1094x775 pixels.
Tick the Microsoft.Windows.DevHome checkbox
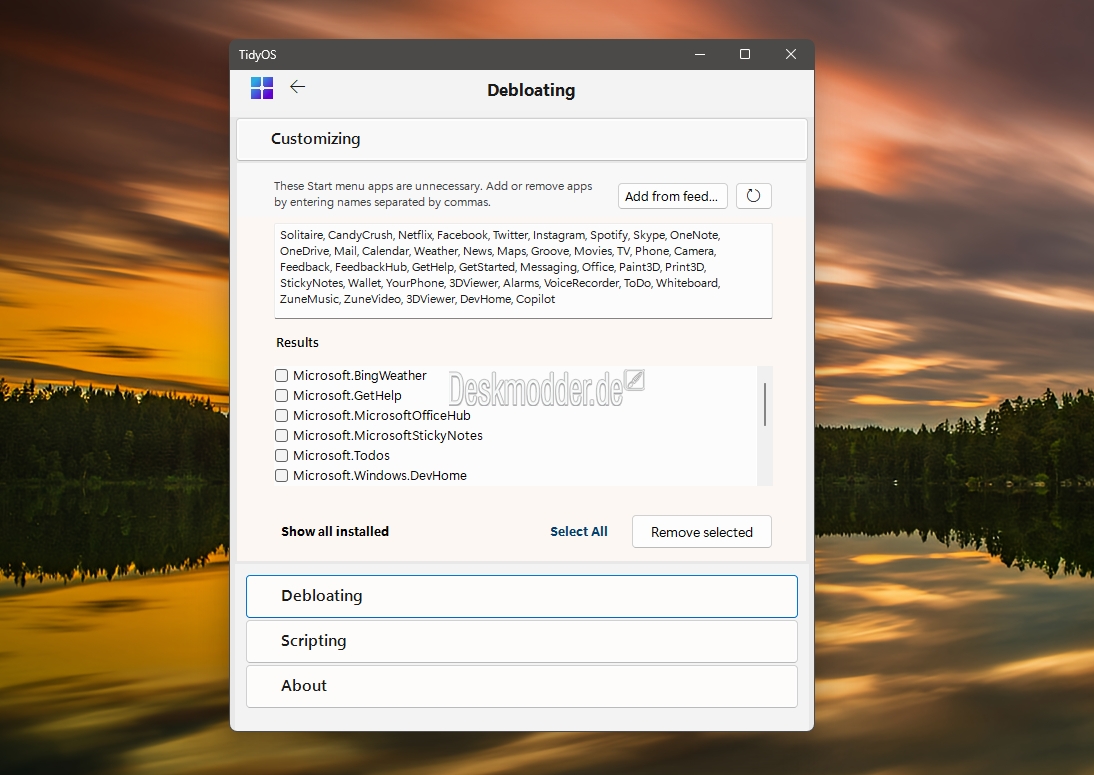[x=282, y=476]
